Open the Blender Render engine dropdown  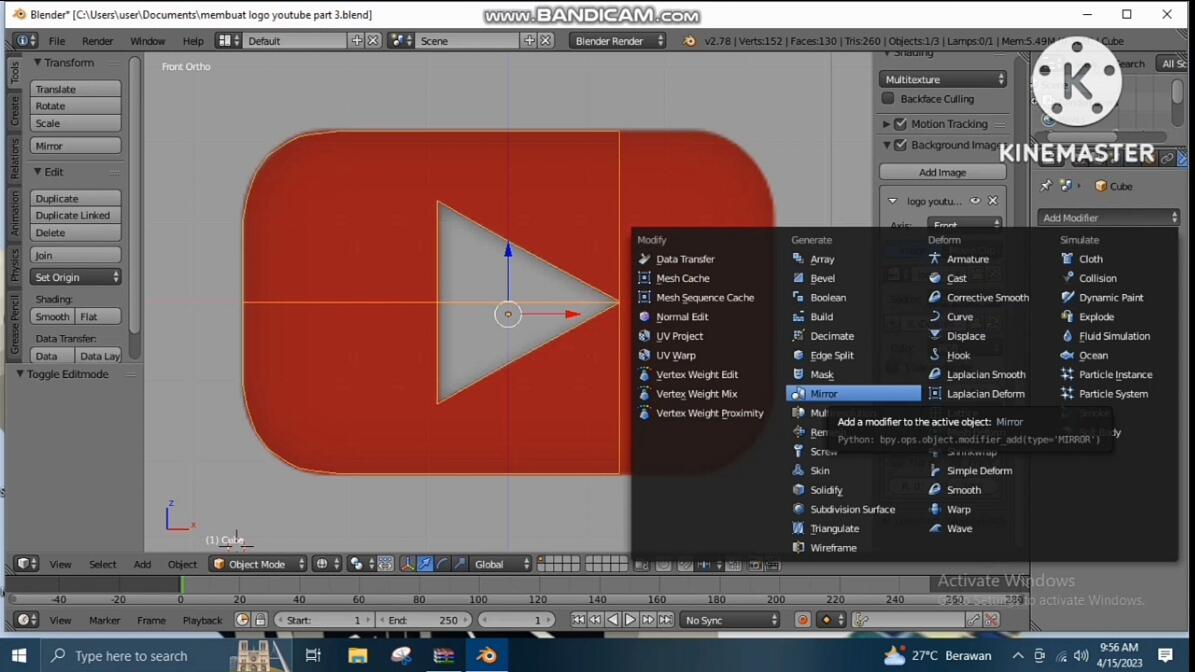click(617, 41)
